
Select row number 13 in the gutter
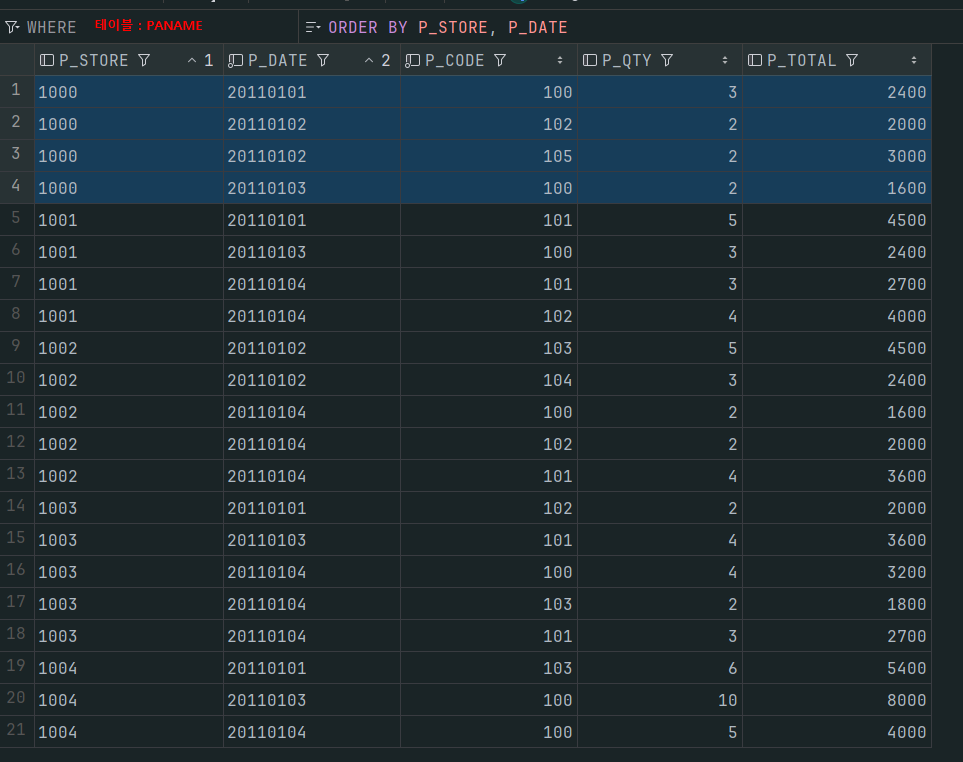[17, 474]
